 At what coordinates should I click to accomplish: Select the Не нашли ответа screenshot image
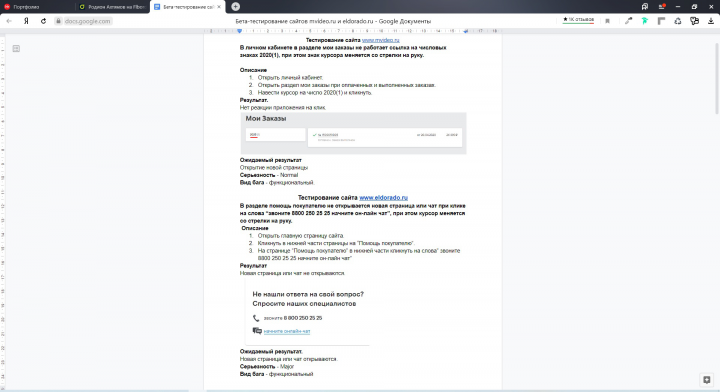[308, 312]
